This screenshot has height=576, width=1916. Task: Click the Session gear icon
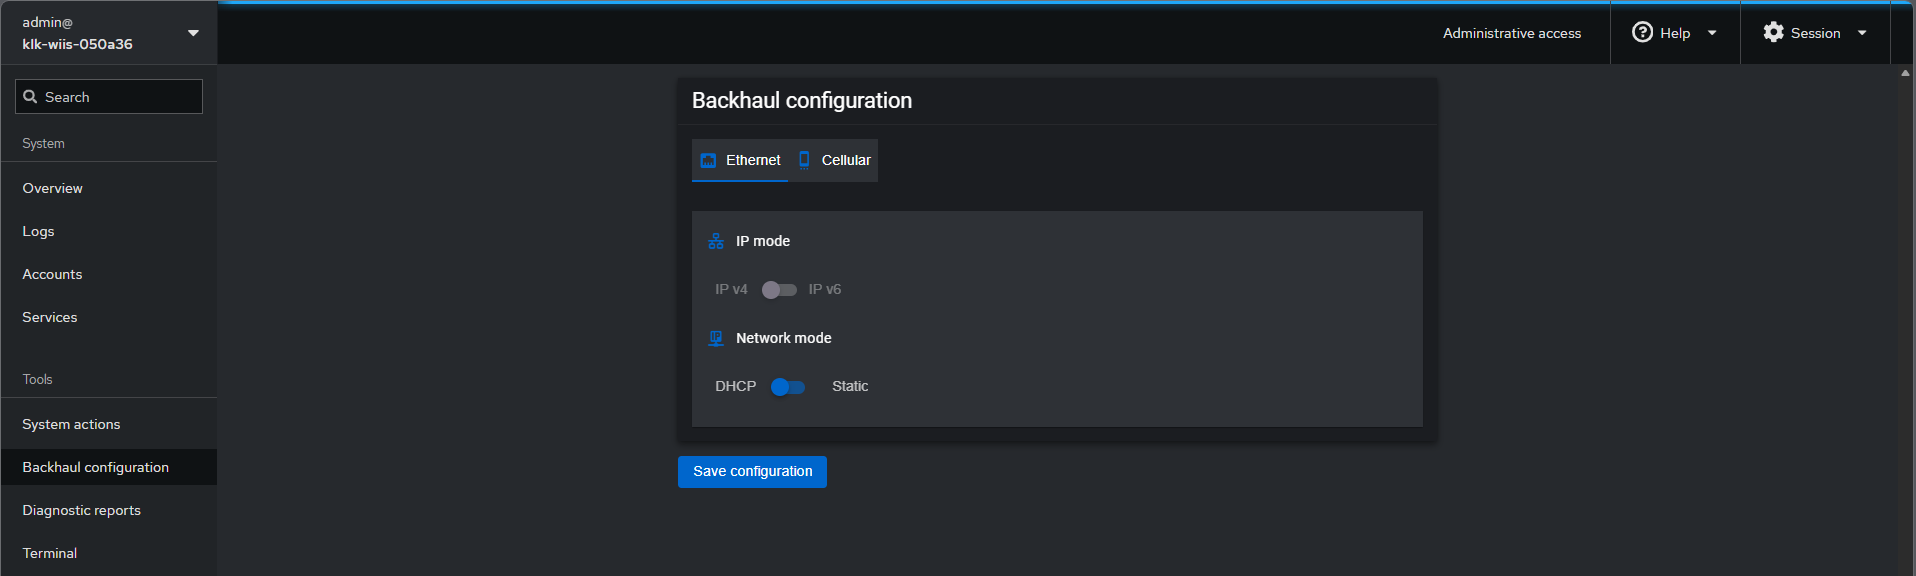(x=1773, y=32)
